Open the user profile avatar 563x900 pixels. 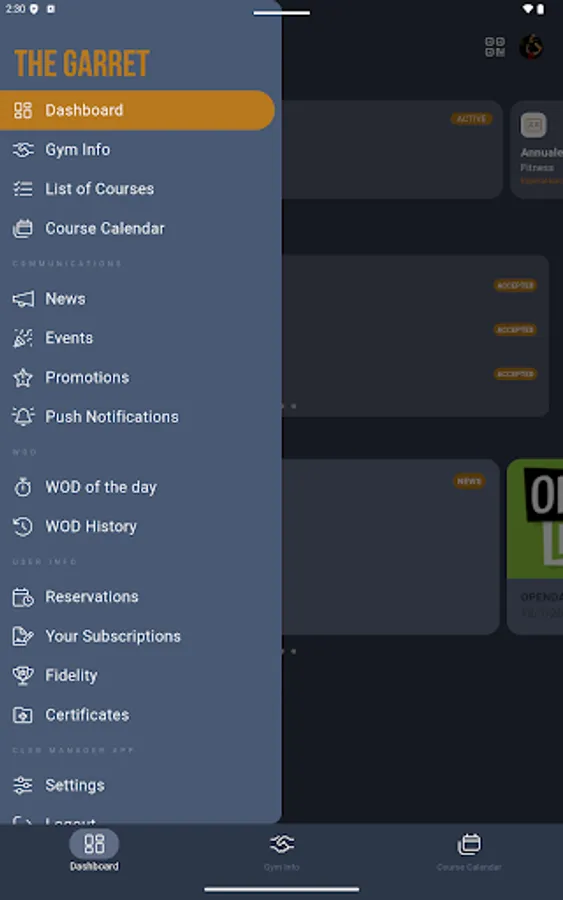(531, 47)
